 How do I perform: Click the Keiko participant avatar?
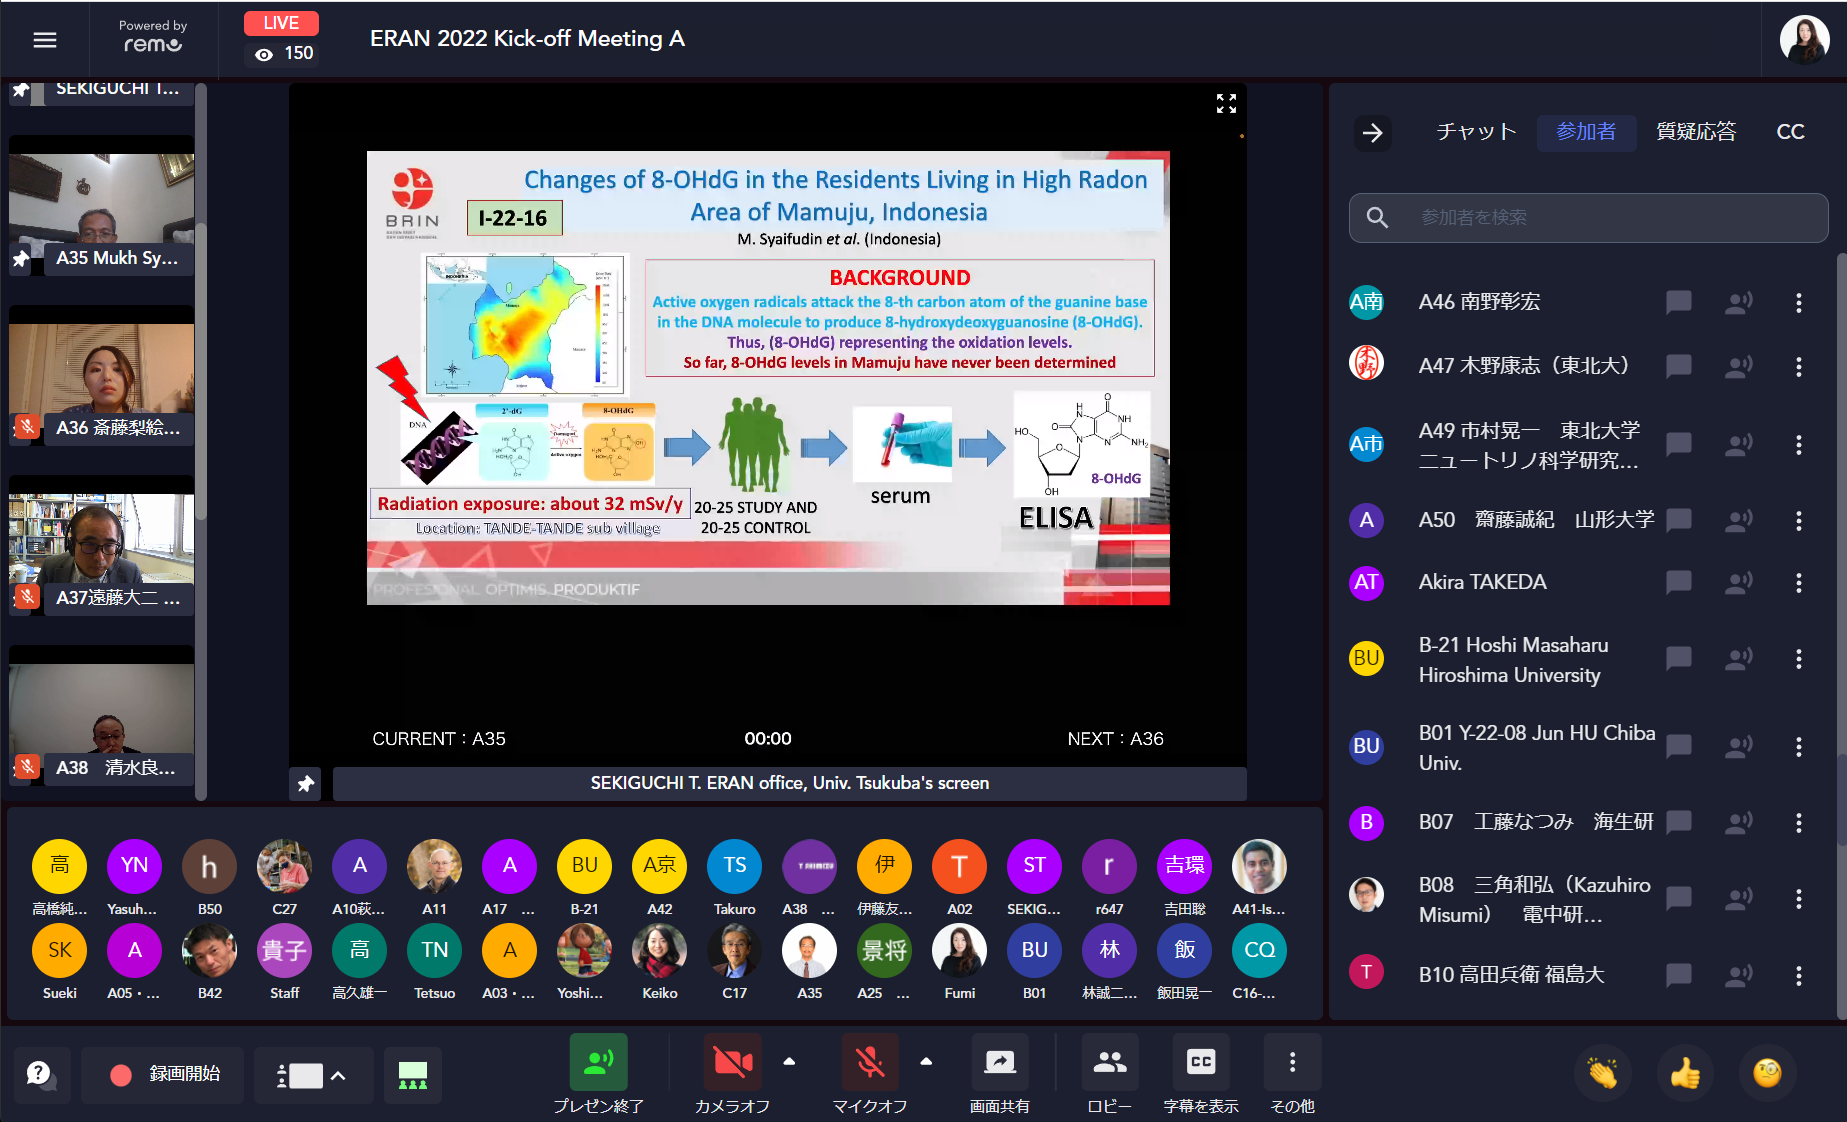tap(660, 951)
